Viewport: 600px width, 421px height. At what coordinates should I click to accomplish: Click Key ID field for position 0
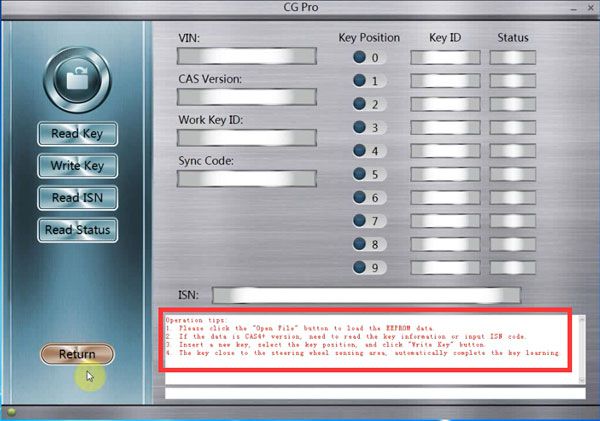click(445, 58)
